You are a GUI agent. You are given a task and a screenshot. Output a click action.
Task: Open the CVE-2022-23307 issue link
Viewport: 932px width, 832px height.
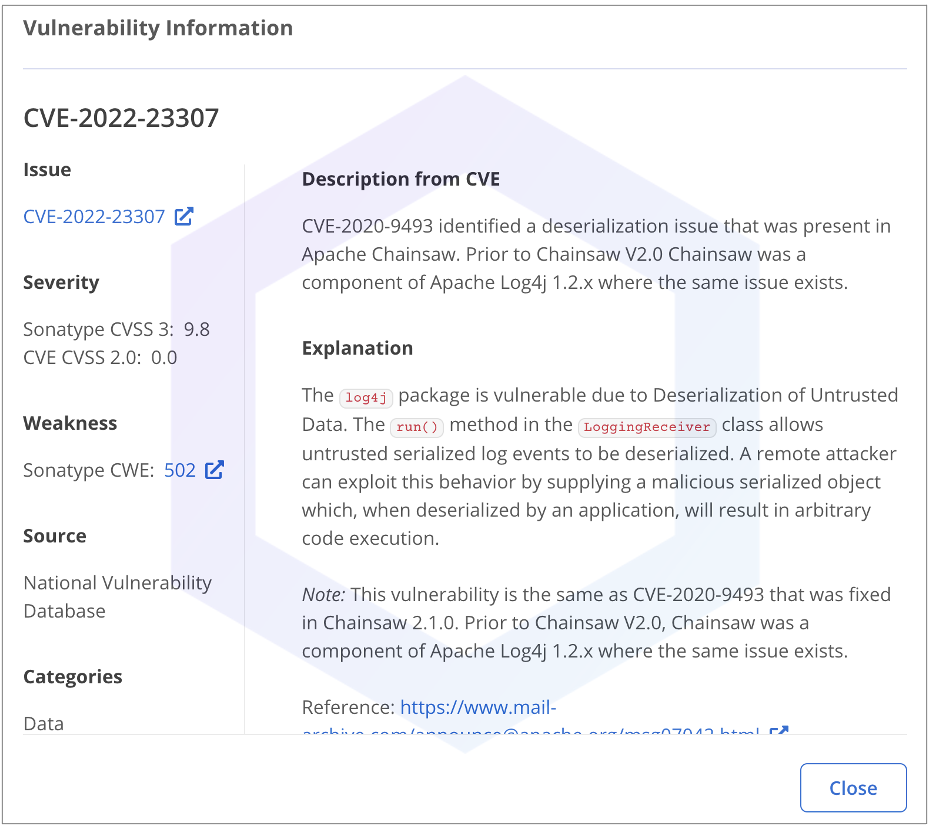(94, 215)
